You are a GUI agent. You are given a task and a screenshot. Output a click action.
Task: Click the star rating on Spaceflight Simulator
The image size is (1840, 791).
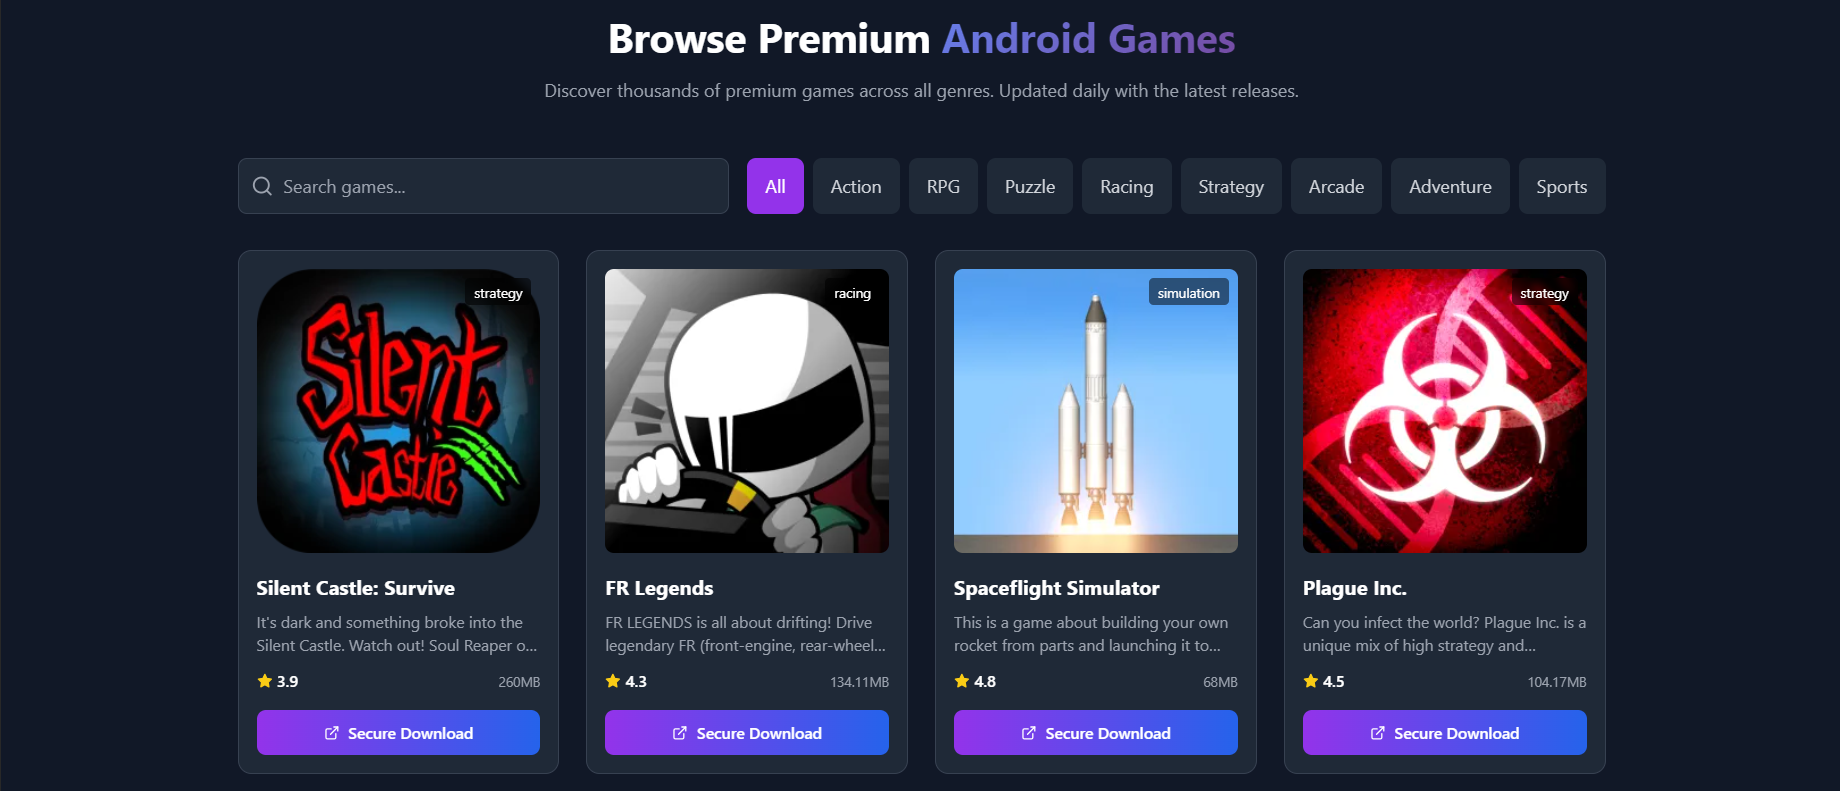[x=962, y=681]
